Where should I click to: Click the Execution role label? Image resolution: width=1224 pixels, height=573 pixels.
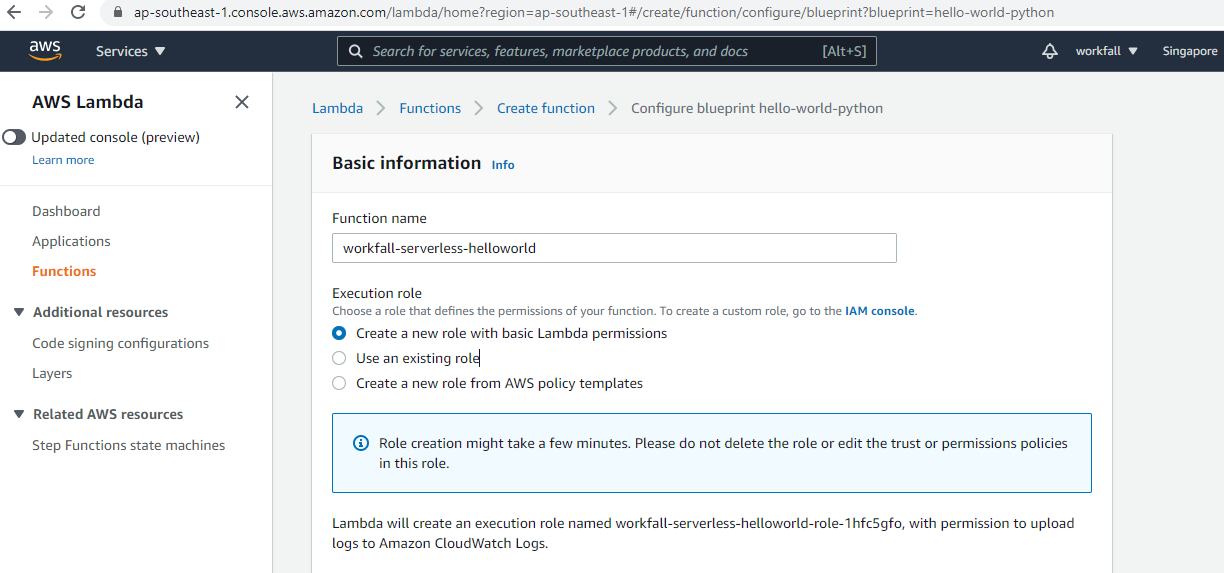pyautogui.click(x=377, y=294)
